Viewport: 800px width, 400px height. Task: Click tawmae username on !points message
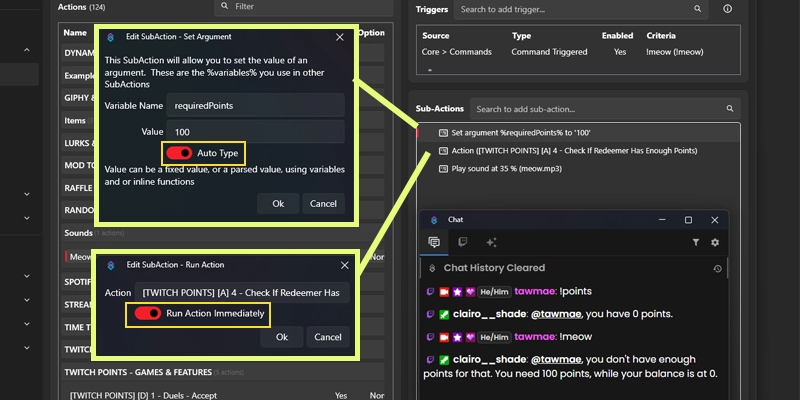tap(535, 292)
